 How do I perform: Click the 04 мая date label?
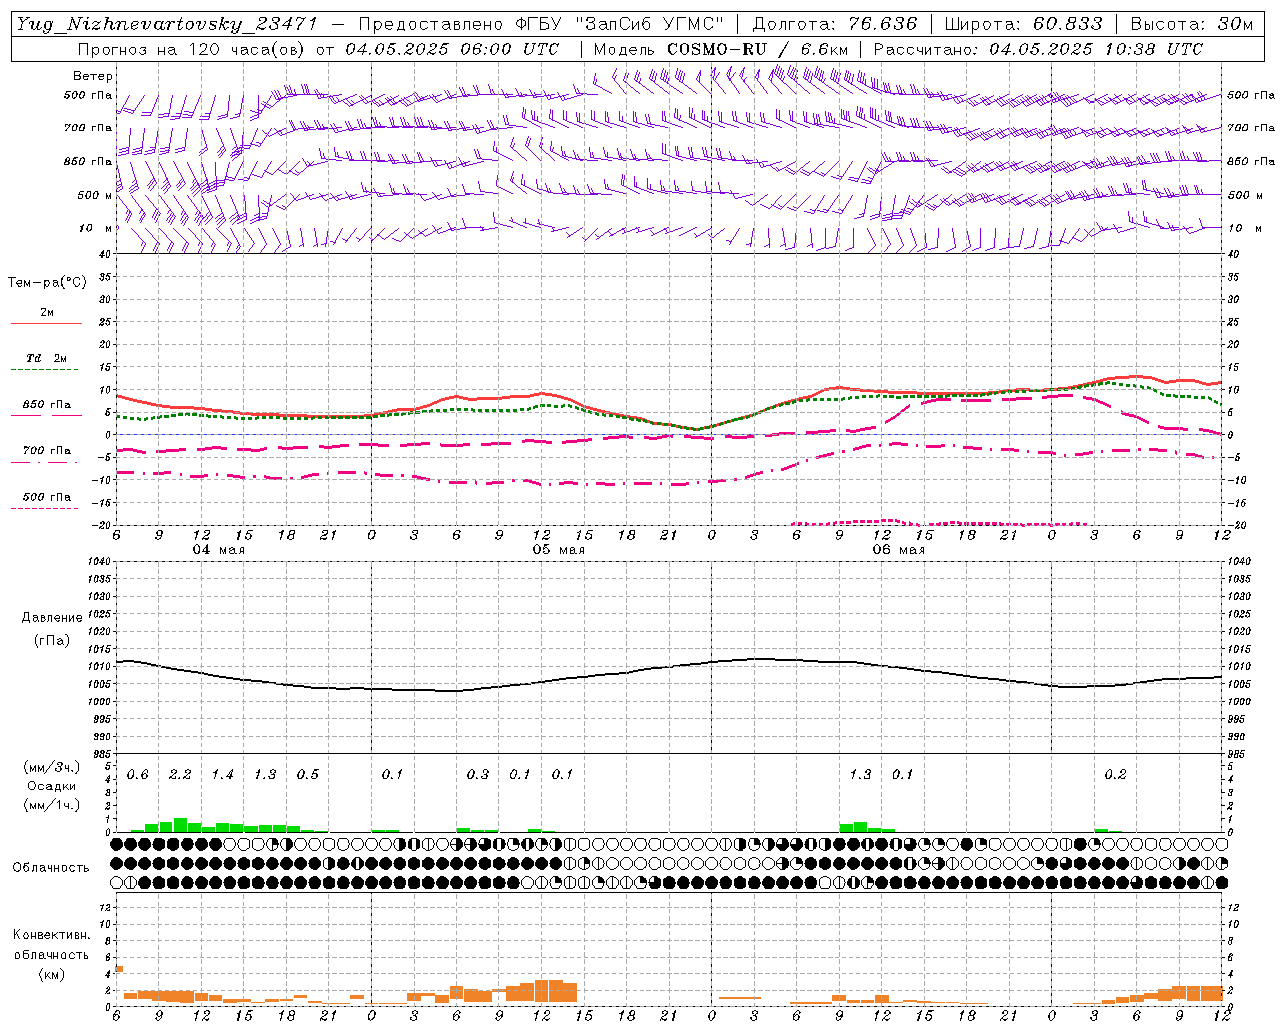pos(219,550)
